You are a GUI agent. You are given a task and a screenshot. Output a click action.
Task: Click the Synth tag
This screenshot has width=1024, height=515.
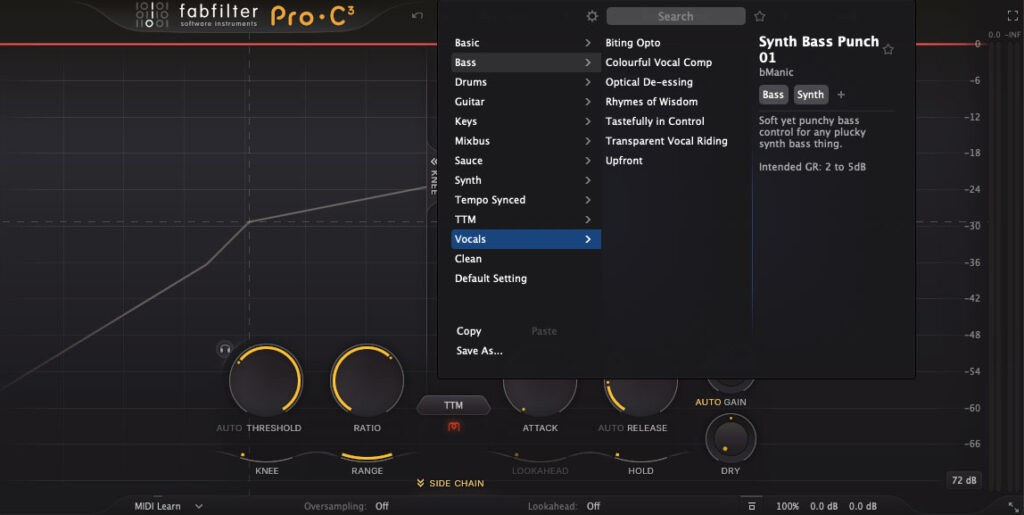click(x=810, y=95)
